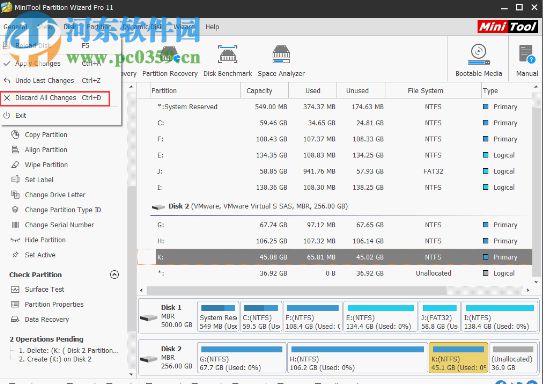
Task: Click C:(NTFS) block on Disk 1 map
Action: [x=261, y=317]
